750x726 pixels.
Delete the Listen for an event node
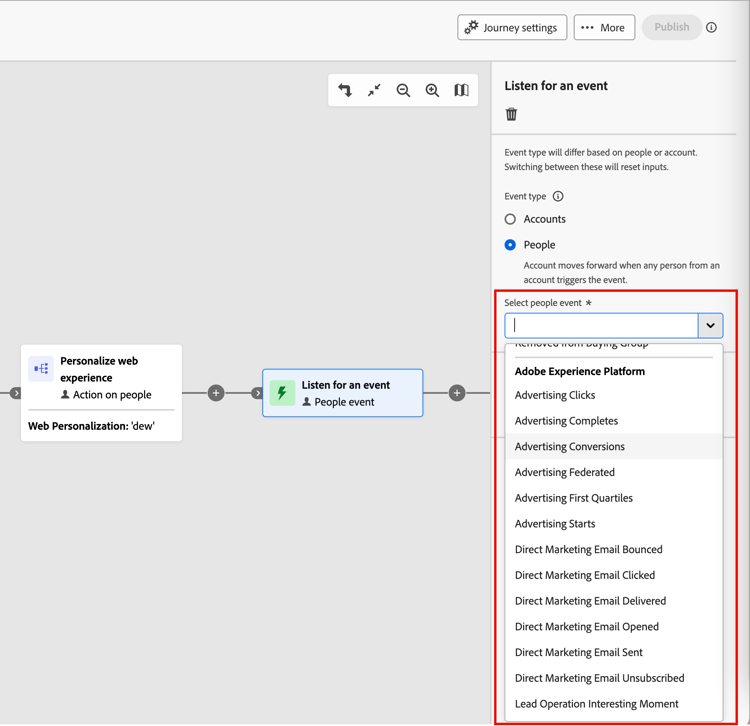(511, 114)
